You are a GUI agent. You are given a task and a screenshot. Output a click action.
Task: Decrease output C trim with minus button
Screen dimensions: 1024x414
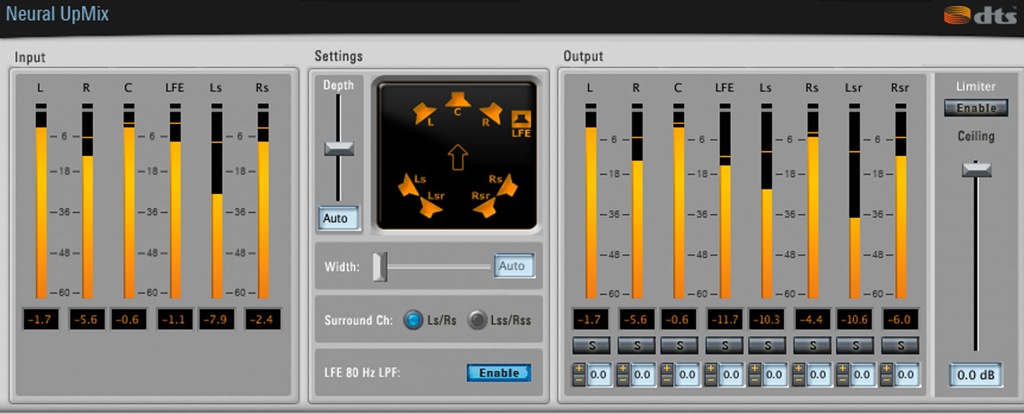667,380
